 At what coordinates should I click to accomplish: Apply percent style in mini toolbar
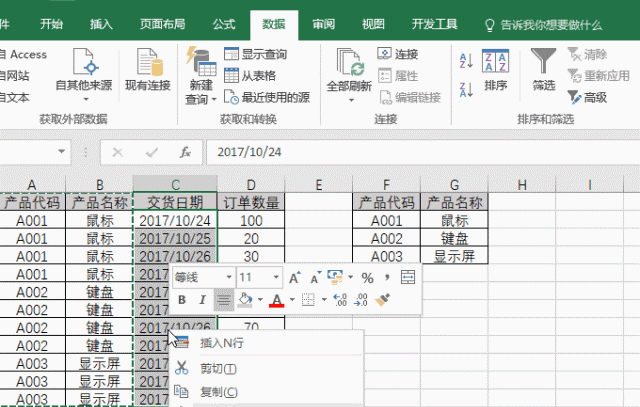(x=367, y=277)
